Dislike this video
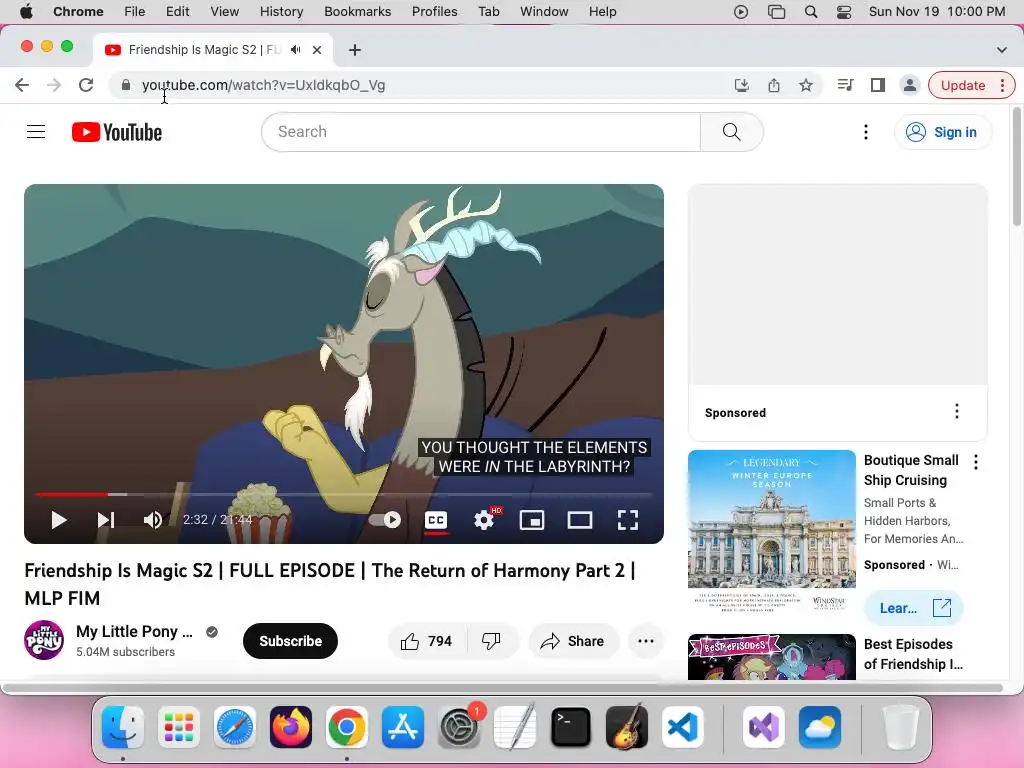Screen dimensions: 1024x768 pyautogui.click(x=492, y=641)
